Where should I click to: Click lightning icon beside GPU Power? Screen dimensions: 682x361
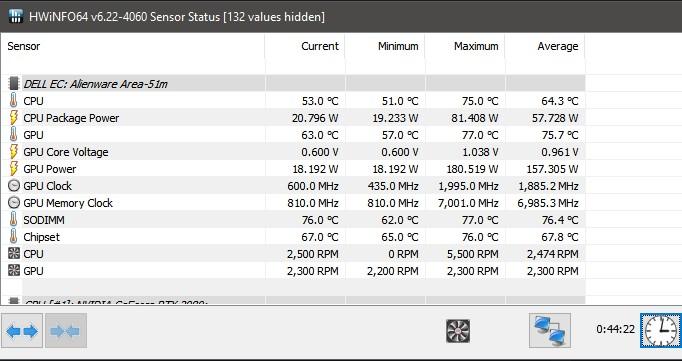pyautogui.click(x=14, y=168)
